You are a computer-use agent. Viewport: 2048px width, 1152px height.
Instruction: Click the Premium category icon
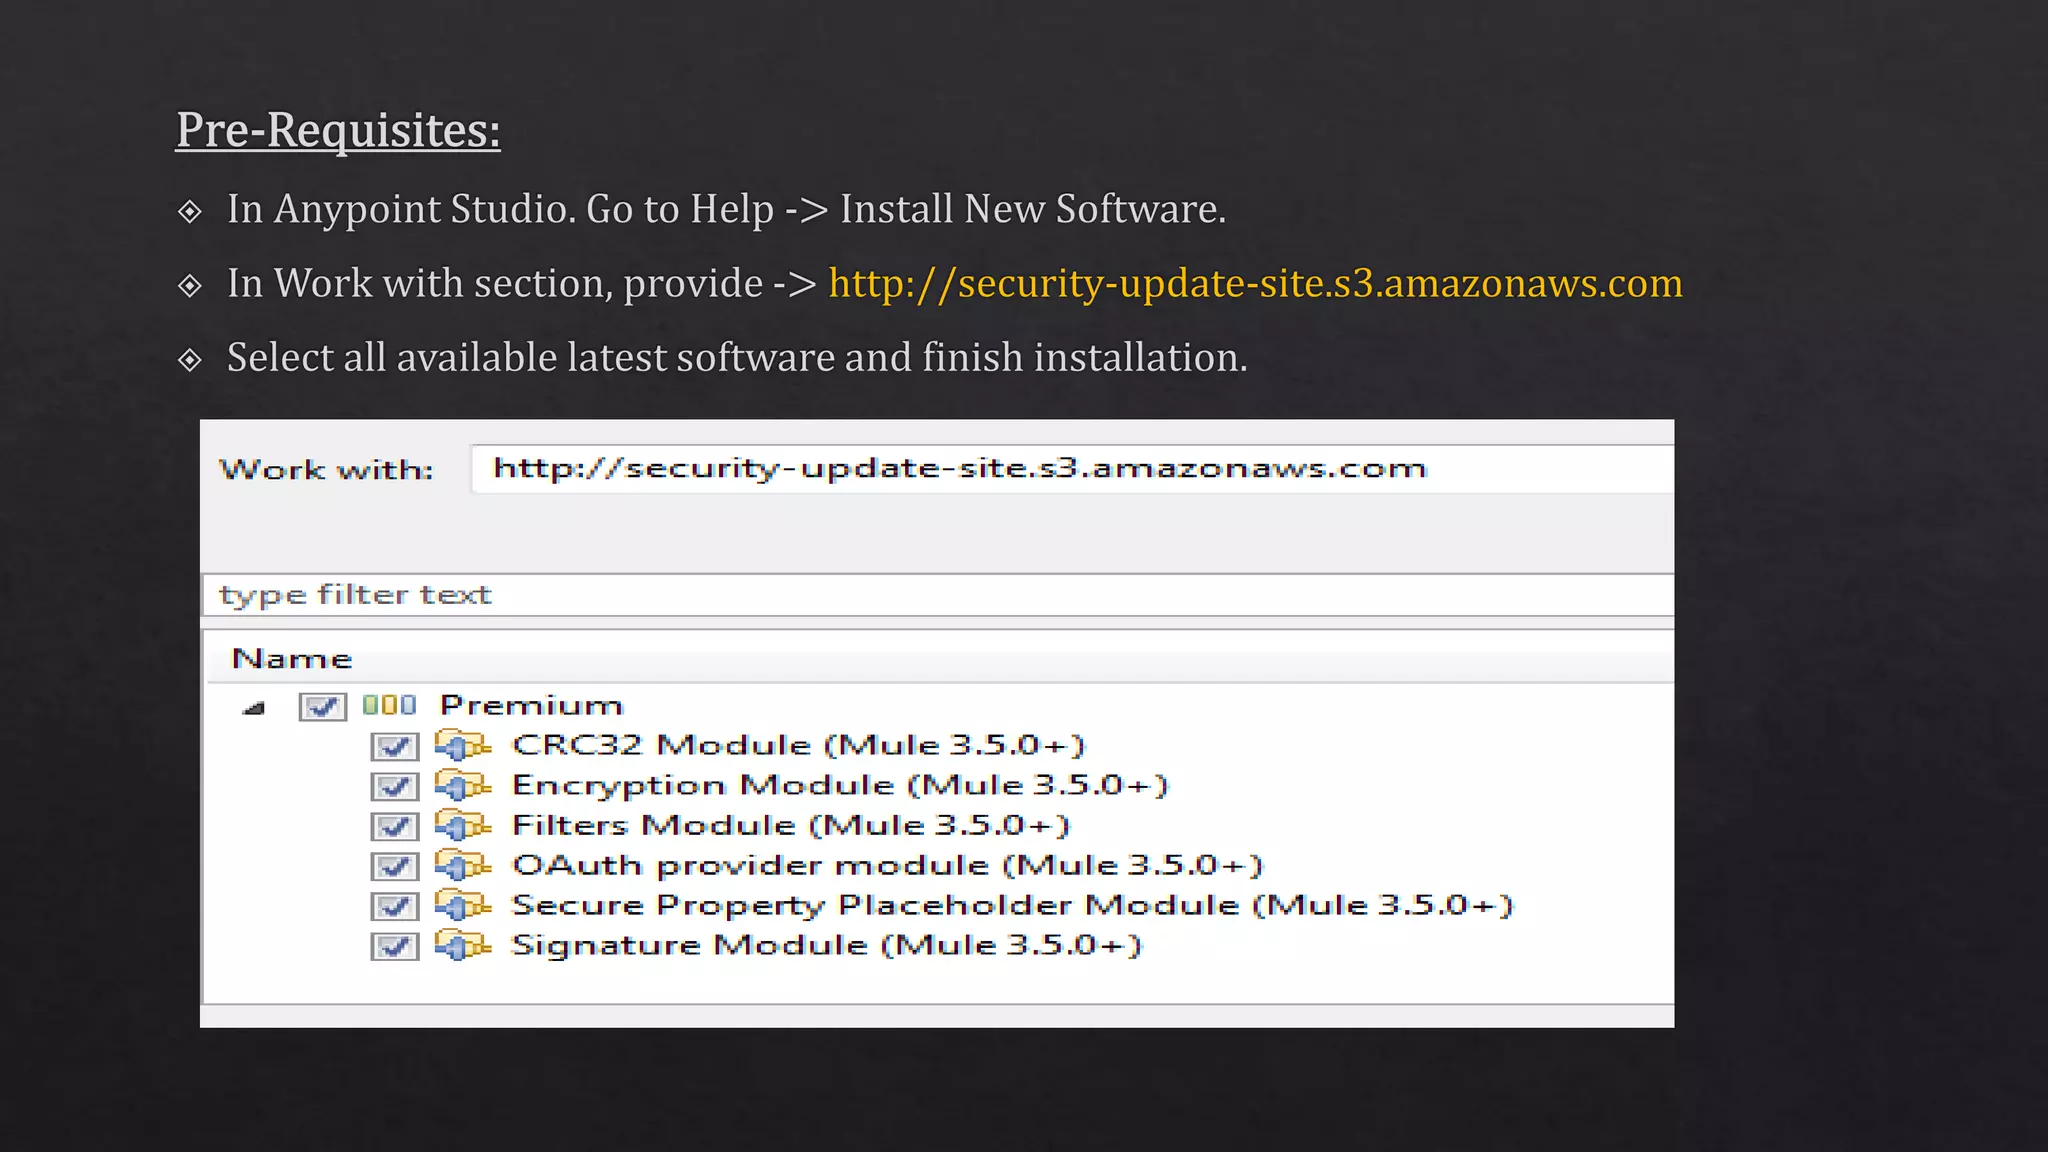coord(389,706)
